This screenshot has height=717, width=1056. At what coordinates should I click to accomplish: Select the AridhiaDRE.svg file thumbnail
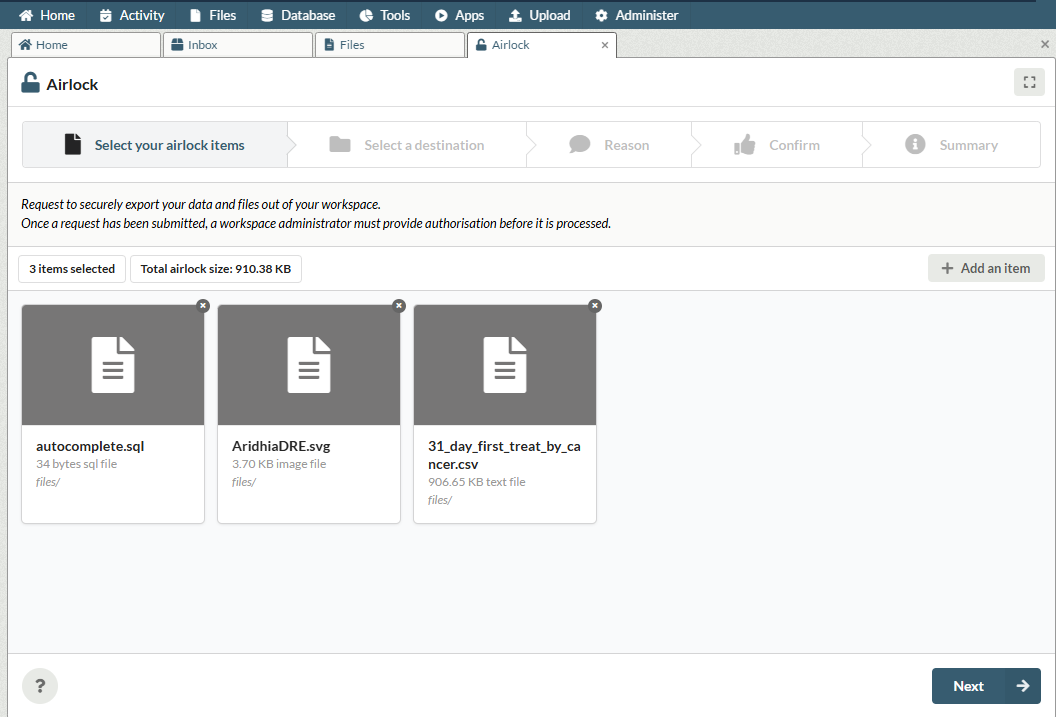click(x=308, y=365)
